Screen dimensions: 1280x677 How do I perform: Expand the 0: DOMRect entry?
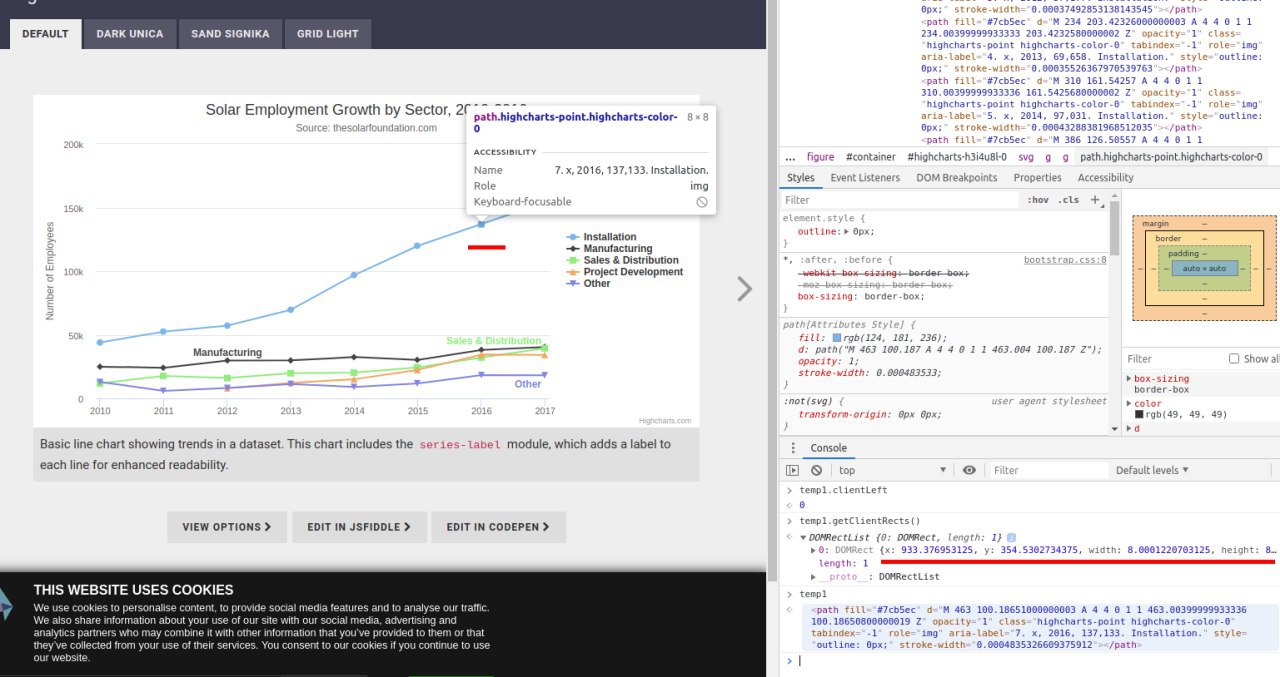click(814, 551)
